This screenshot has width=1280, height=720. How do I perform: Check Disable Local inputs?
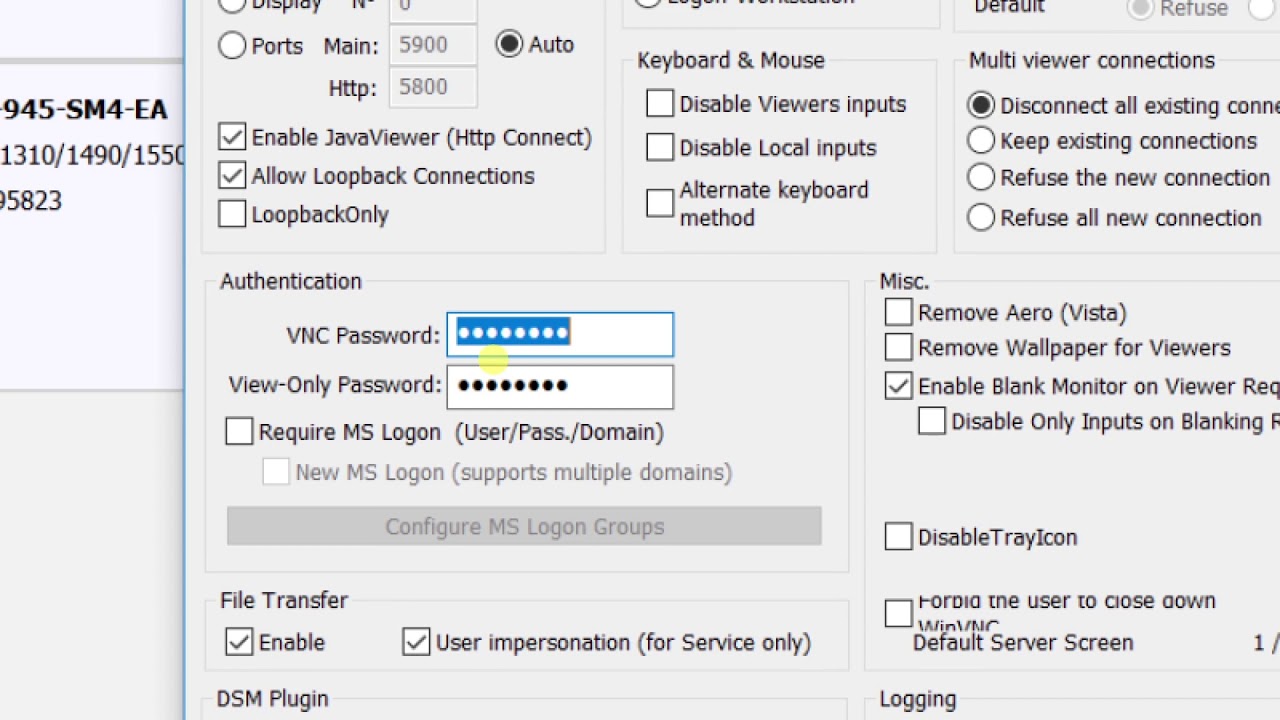click(660, 147)
